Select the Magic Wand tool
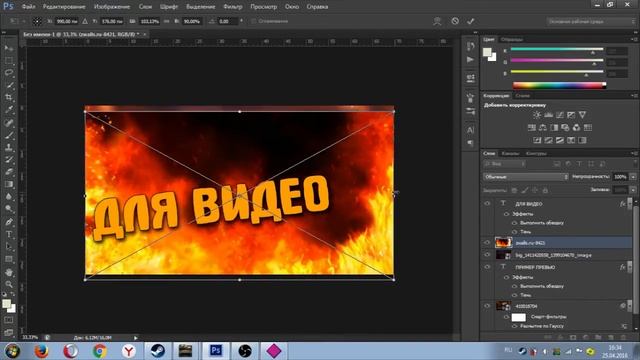 (x=9, y=85)
